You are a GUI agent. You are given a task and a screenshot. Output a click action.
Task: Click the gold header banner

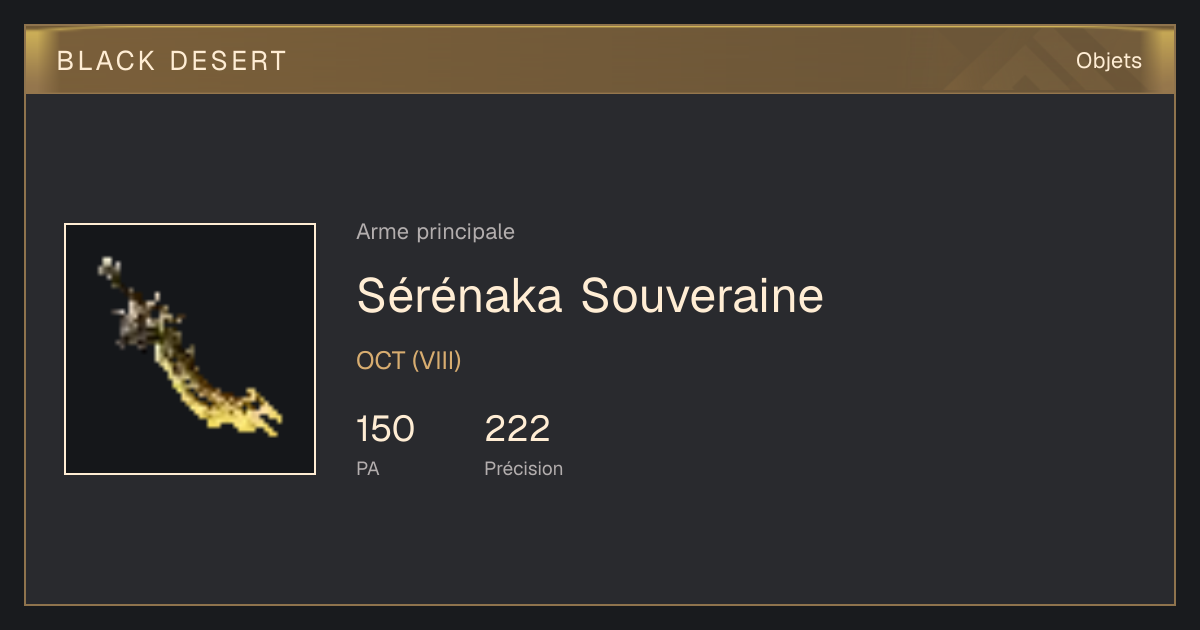[600, 60]
